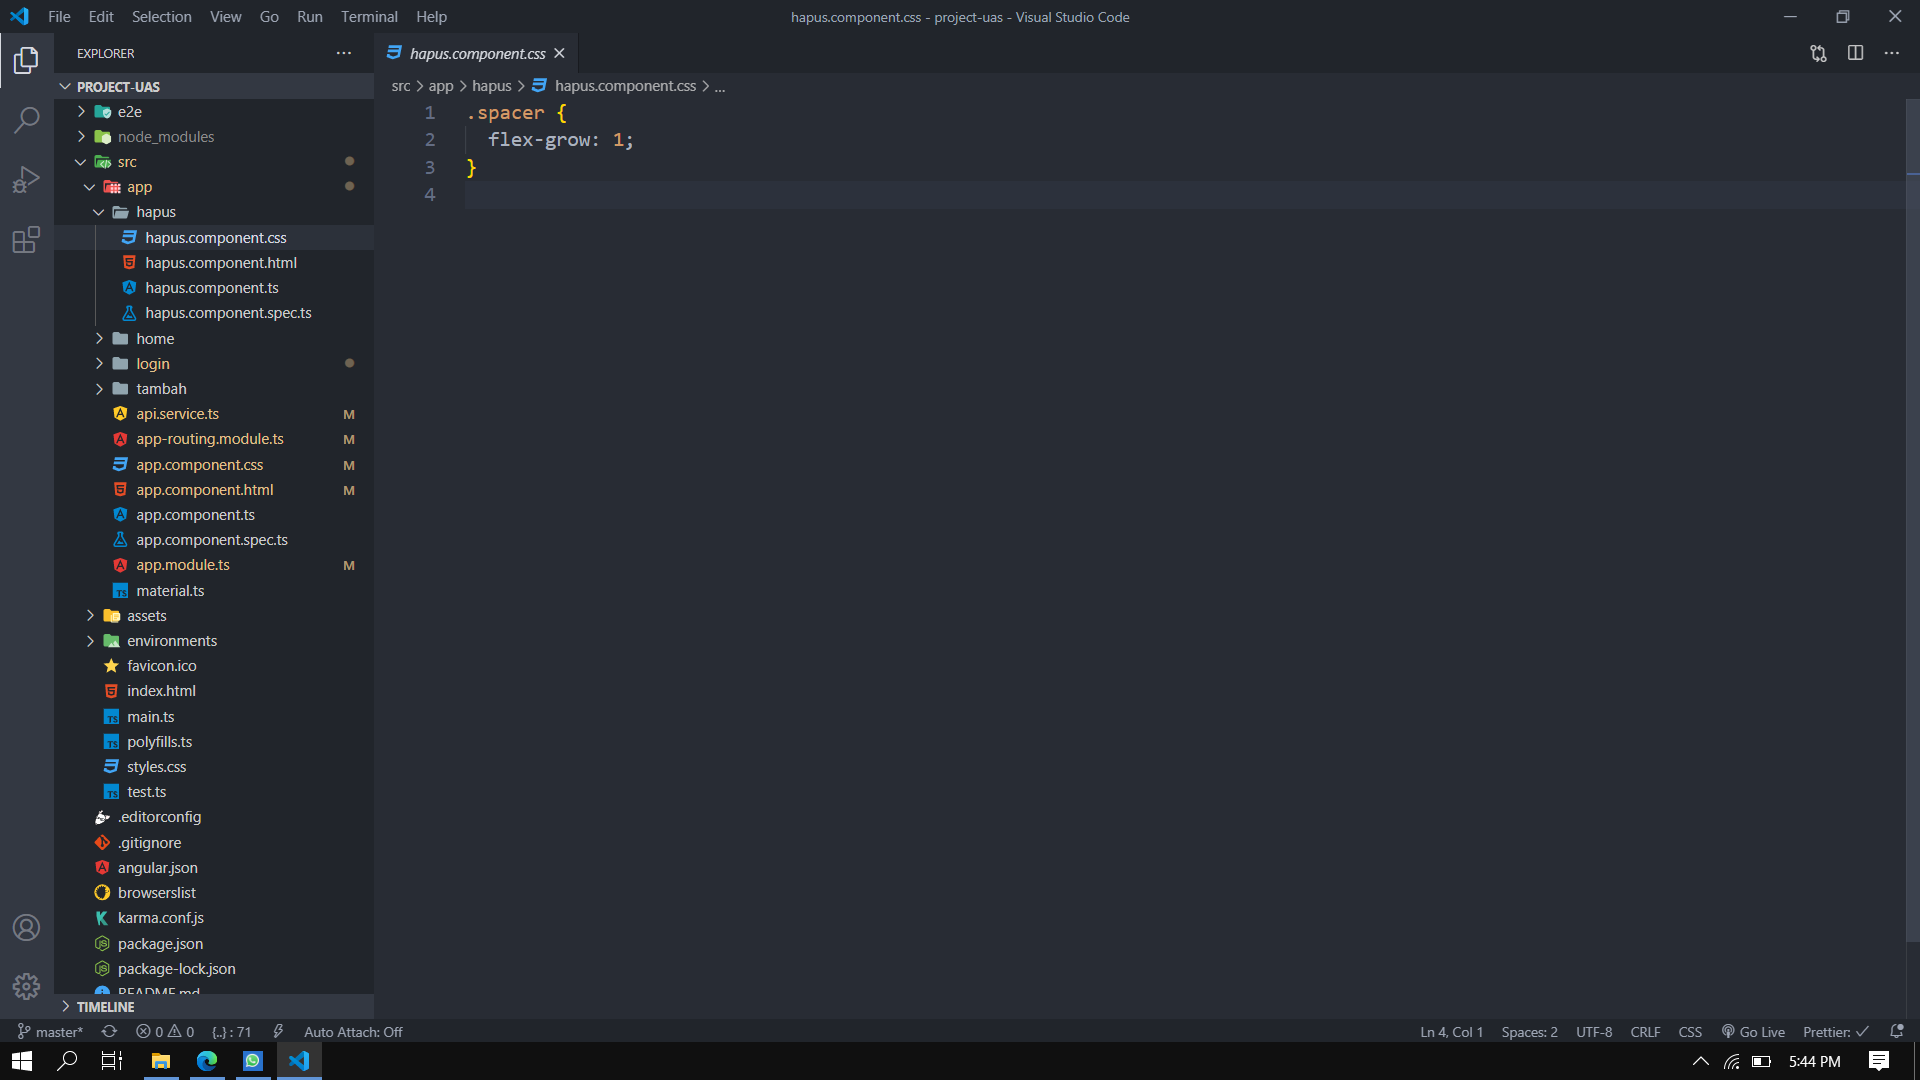This screenshot has height=1080, width=1920.
Task: Open File Explorer from the taskbar
Action: [x=160, y=1061]
